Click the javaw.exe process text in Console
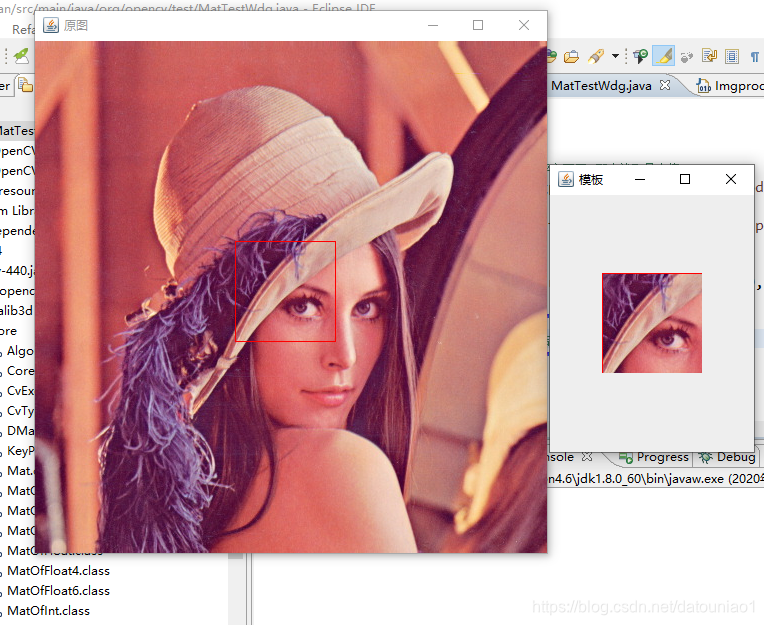The width and height of the screenshot is (764, 625). click(656, 479)
